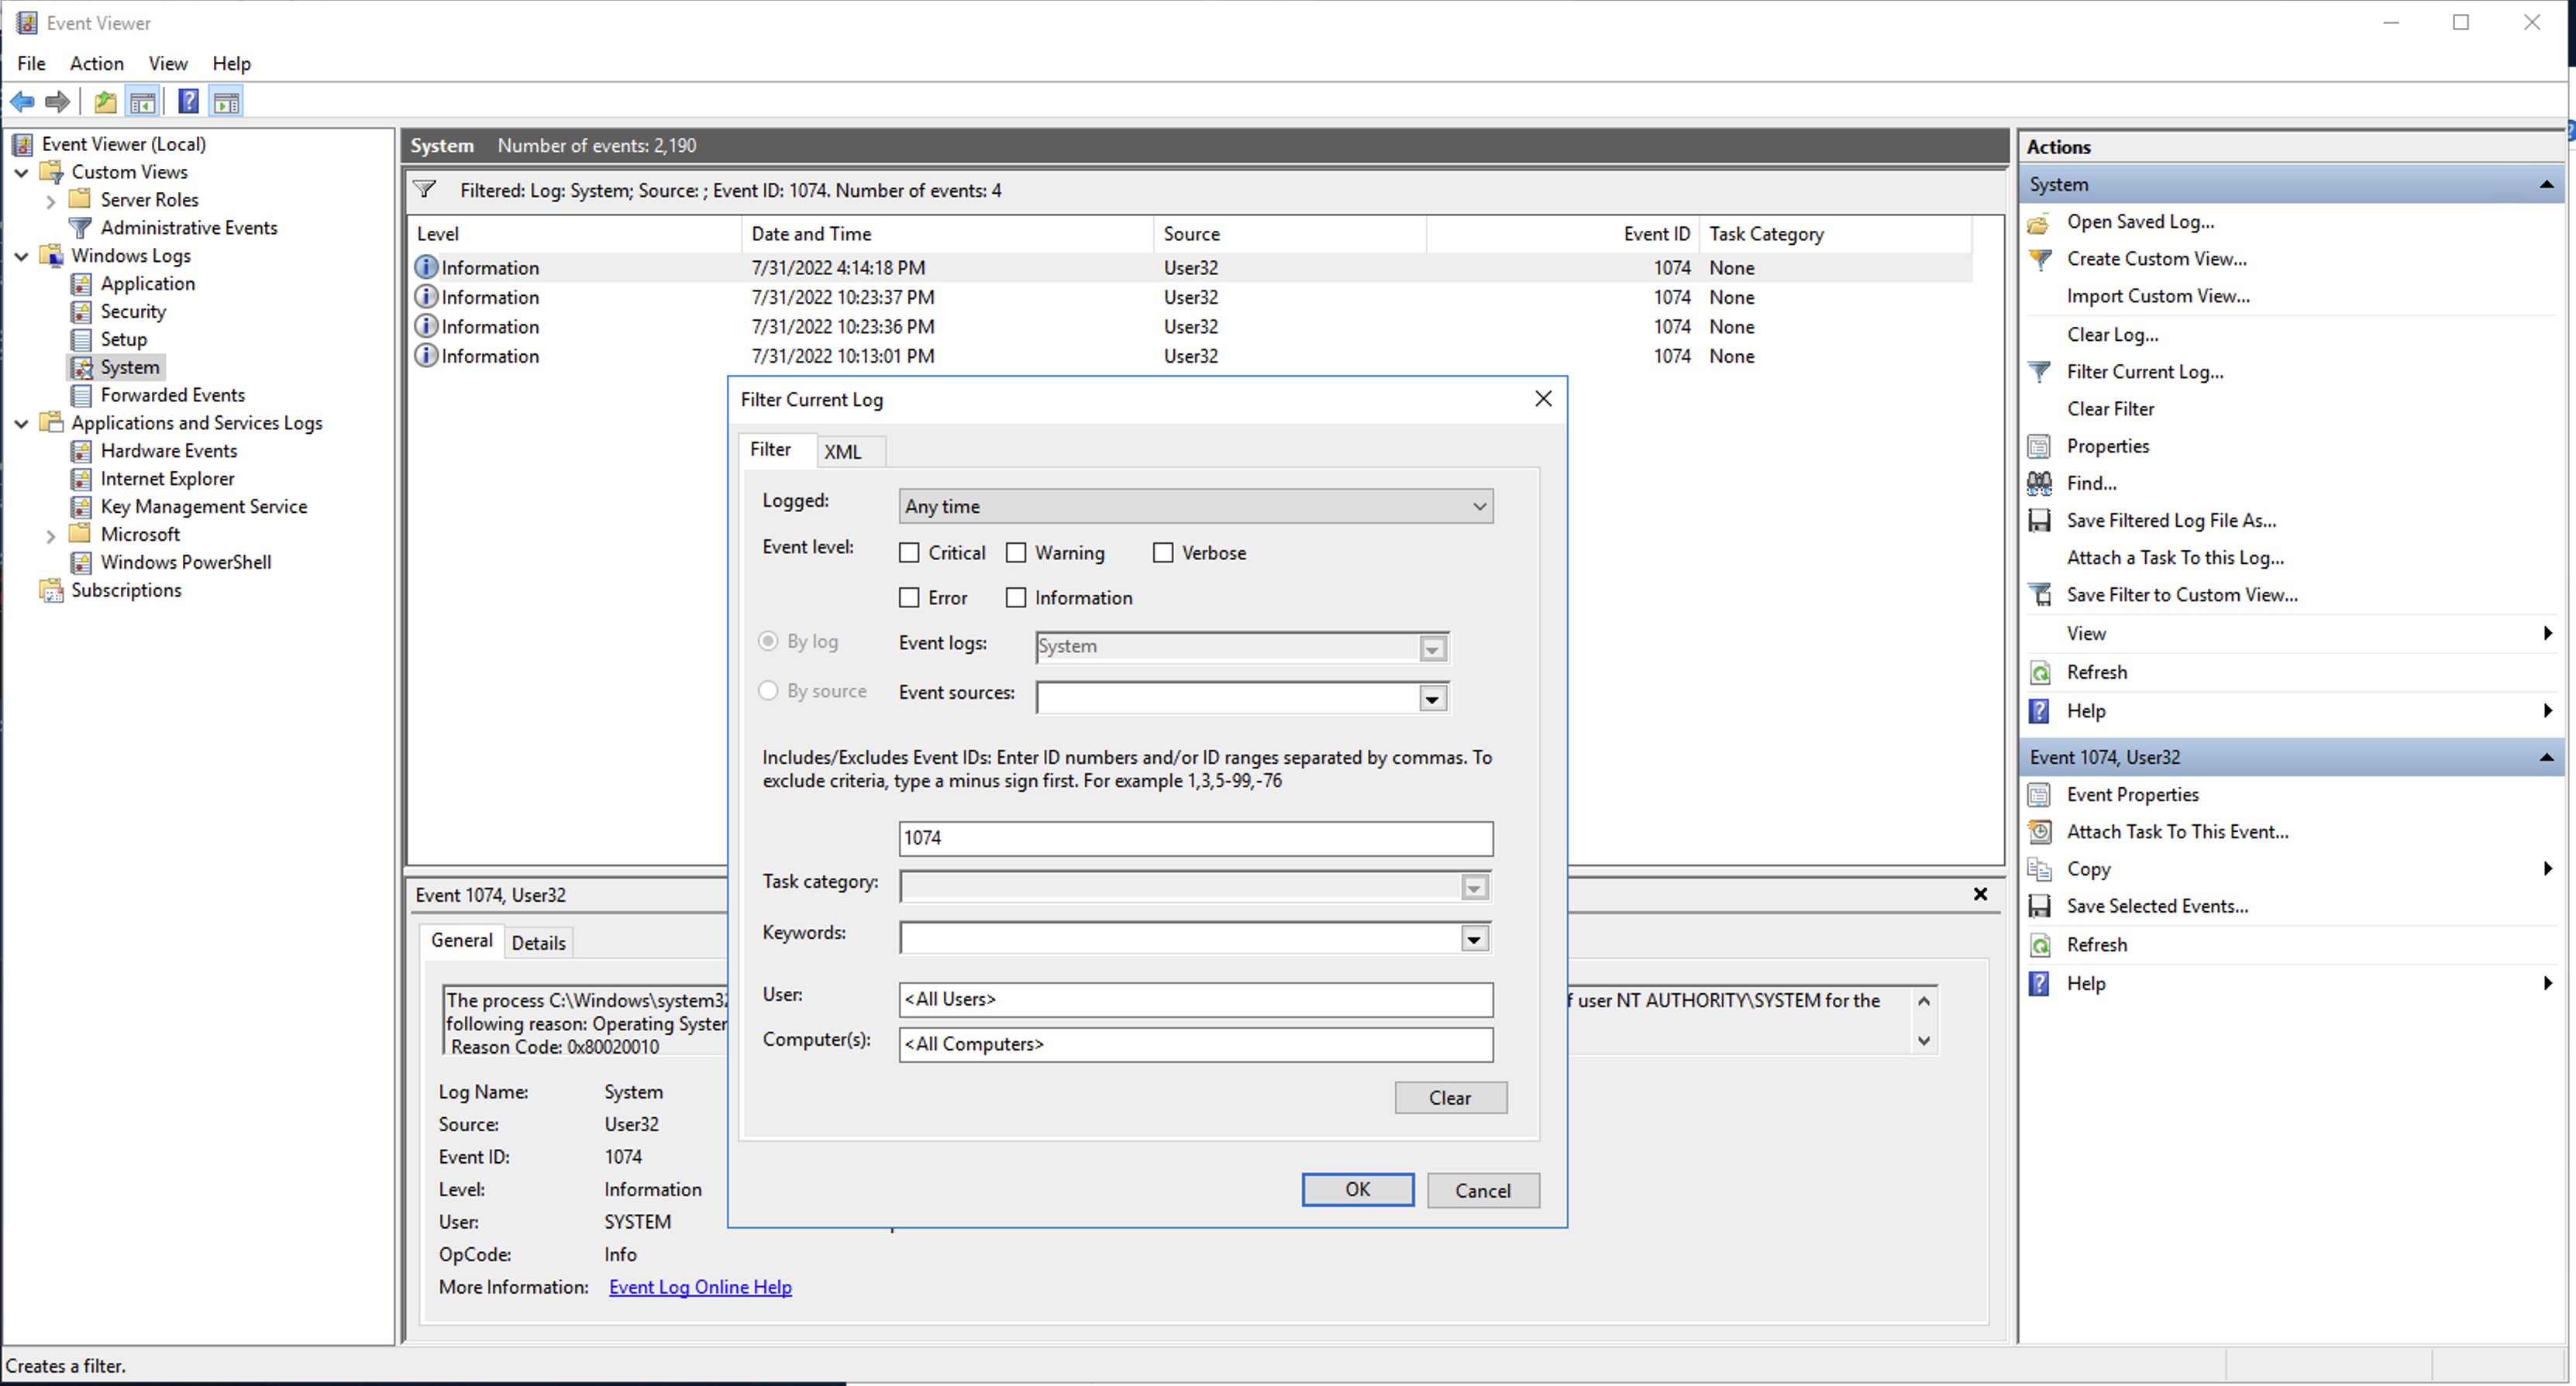Click the Security log icon in tree

82,312
